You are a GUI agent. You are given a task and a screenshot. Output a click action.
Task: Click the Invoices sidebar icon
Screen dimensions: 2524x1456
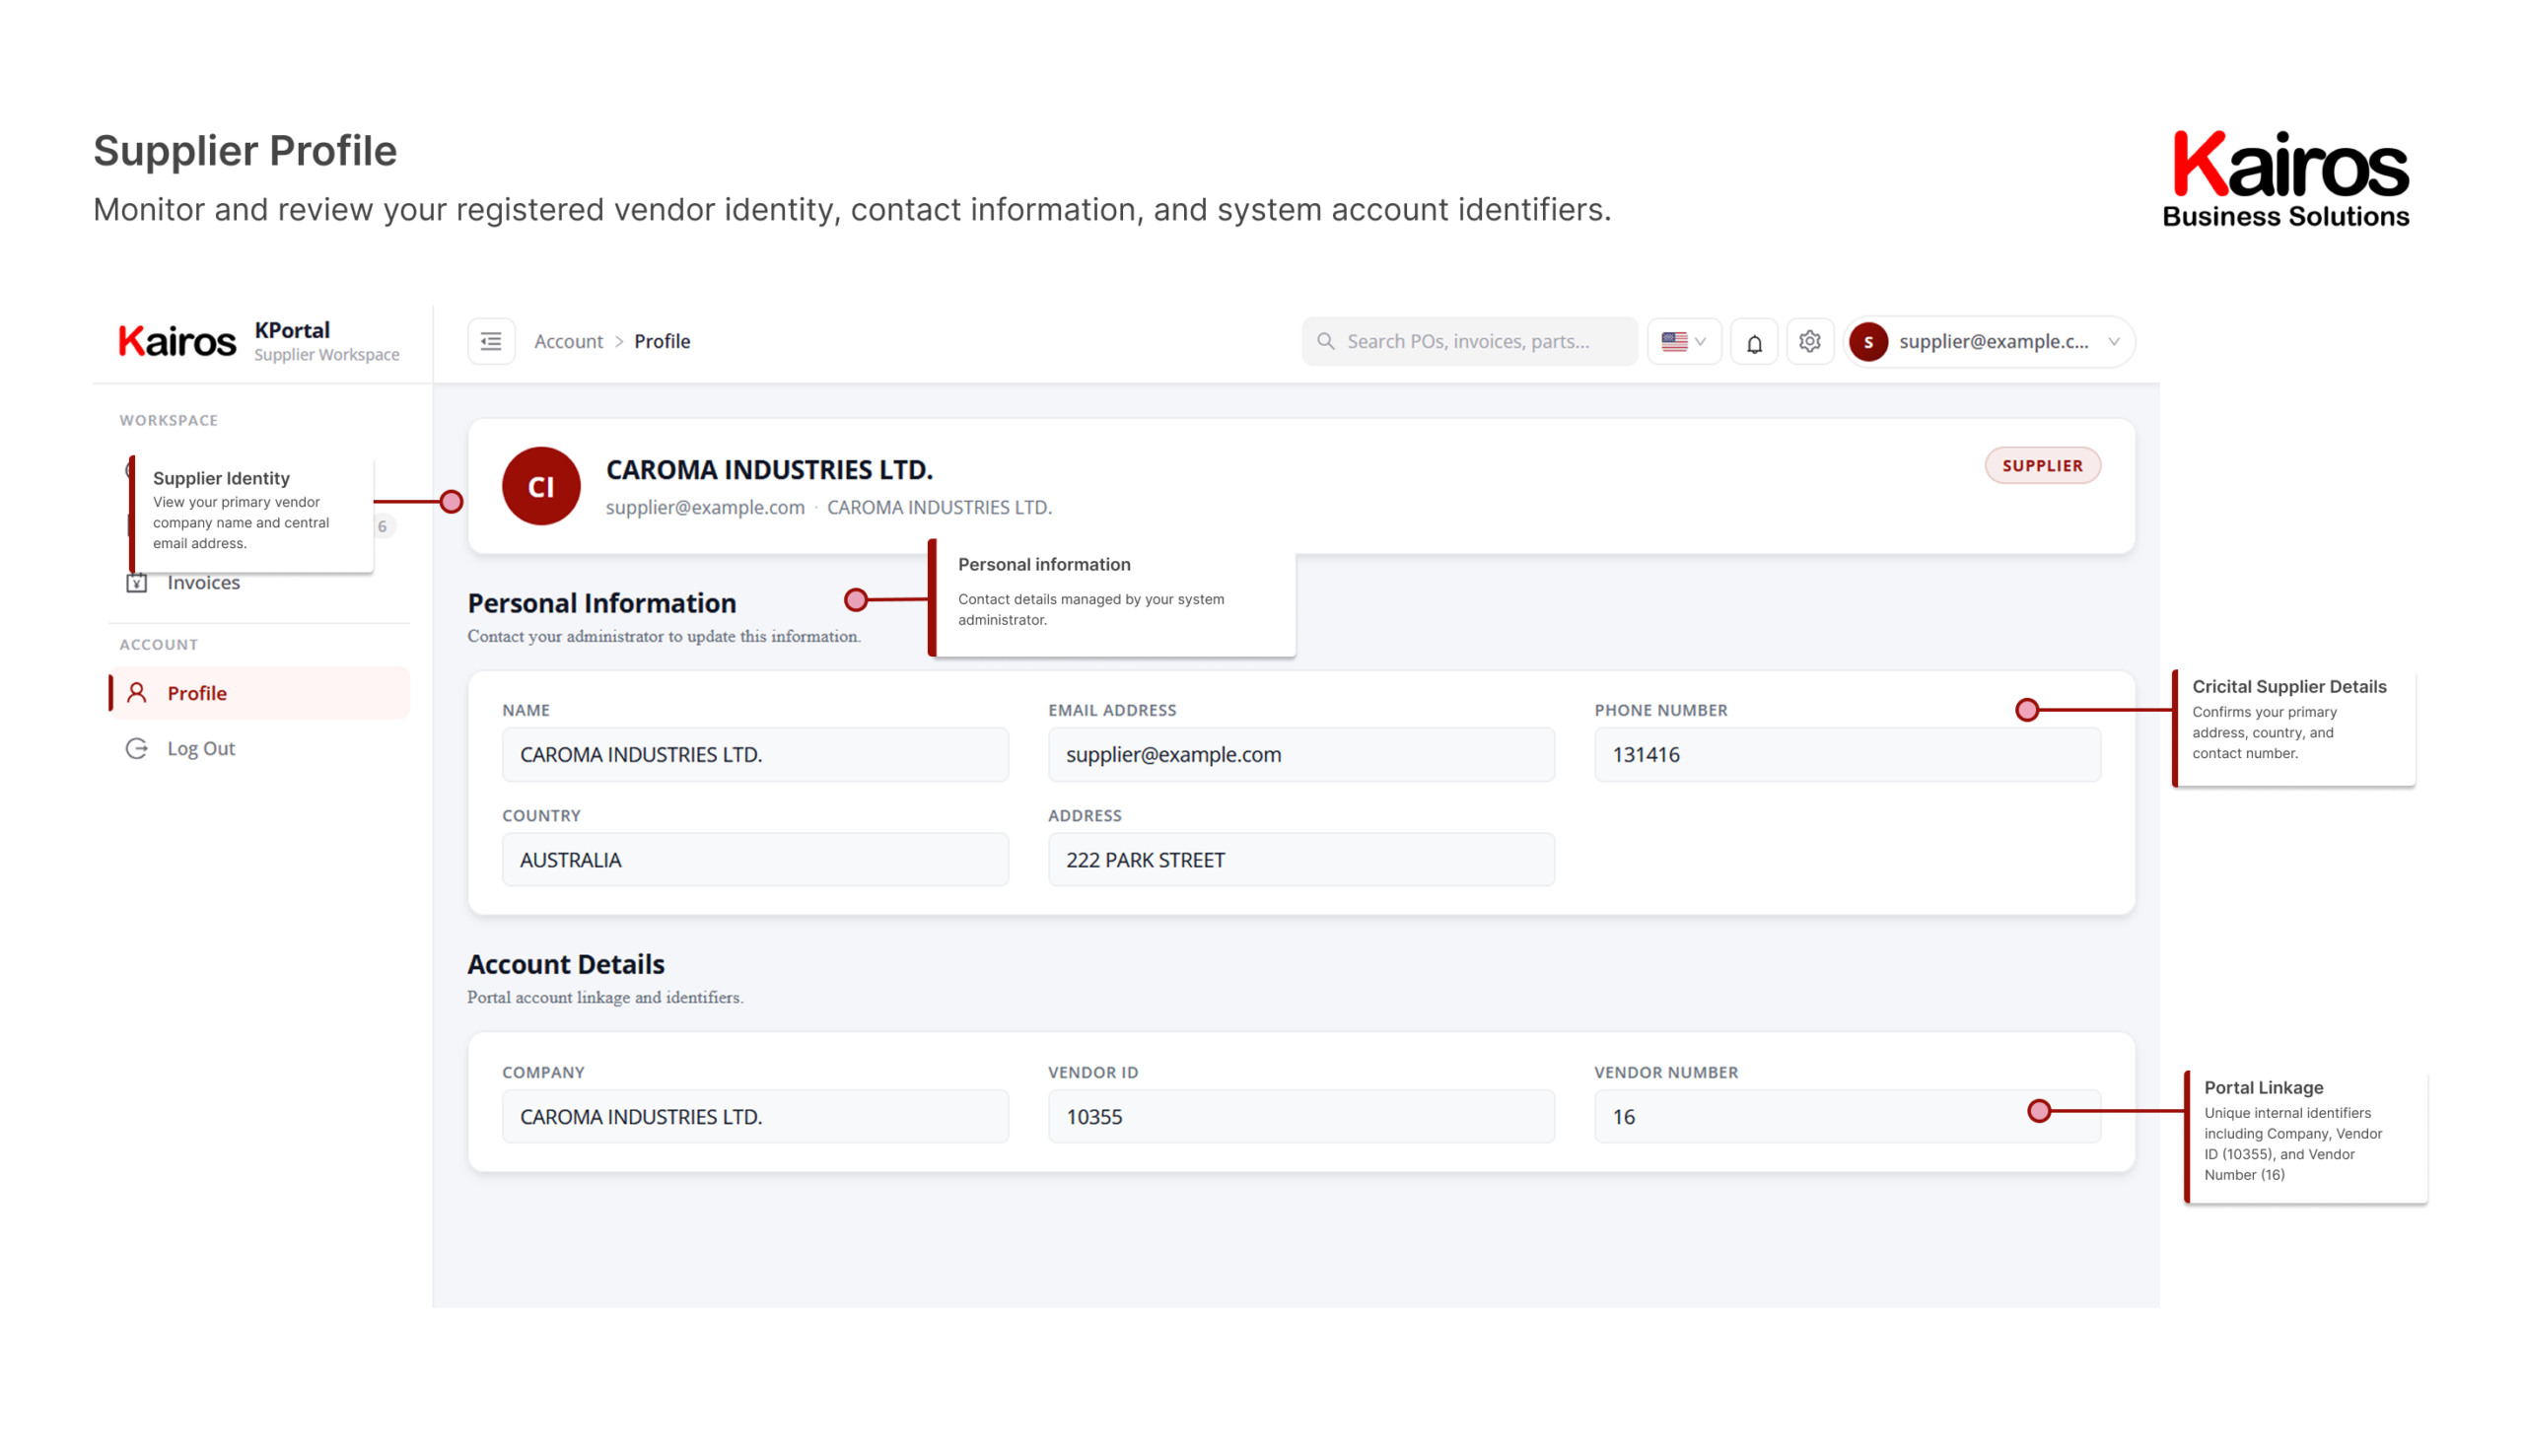137,582
